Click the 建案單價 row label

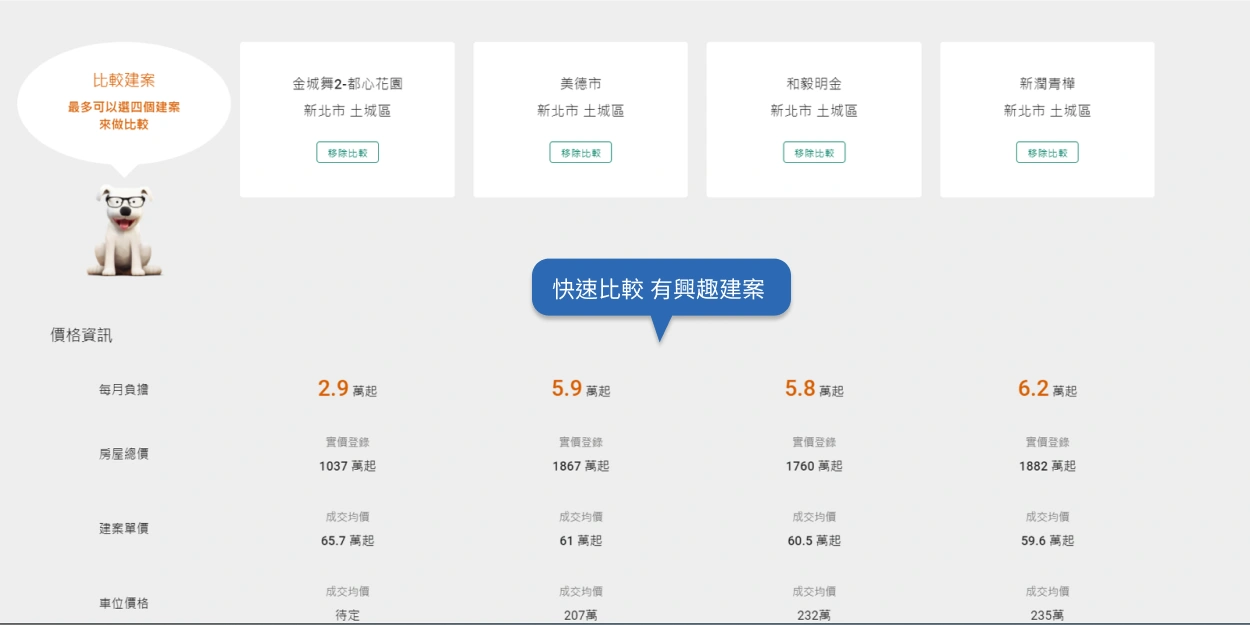point(124,528)
